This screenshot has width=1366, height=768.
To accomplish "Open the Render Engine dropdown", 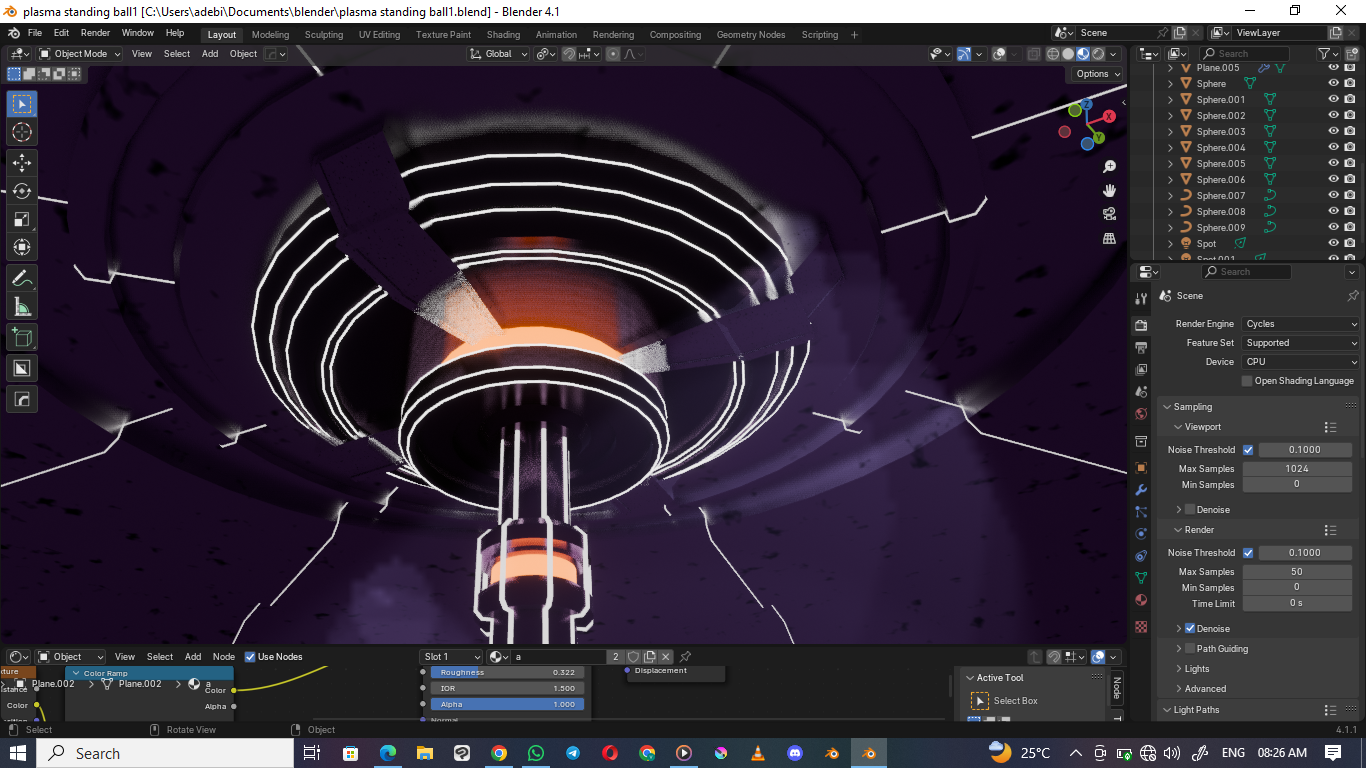I will click(1301, 324).
